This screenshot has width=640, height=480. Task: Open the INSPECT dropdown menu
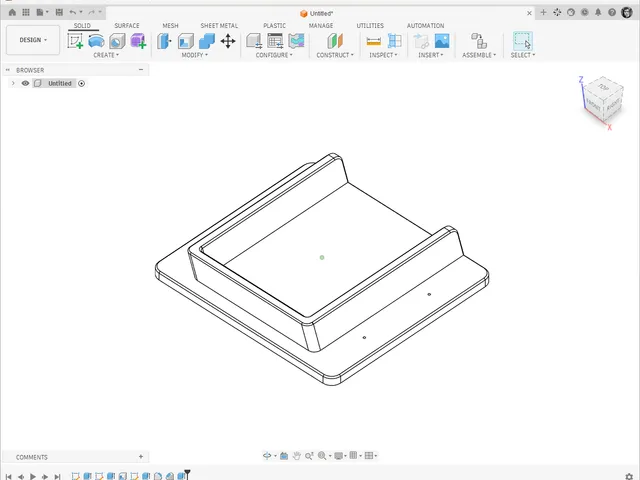click(x=383, y=55)
